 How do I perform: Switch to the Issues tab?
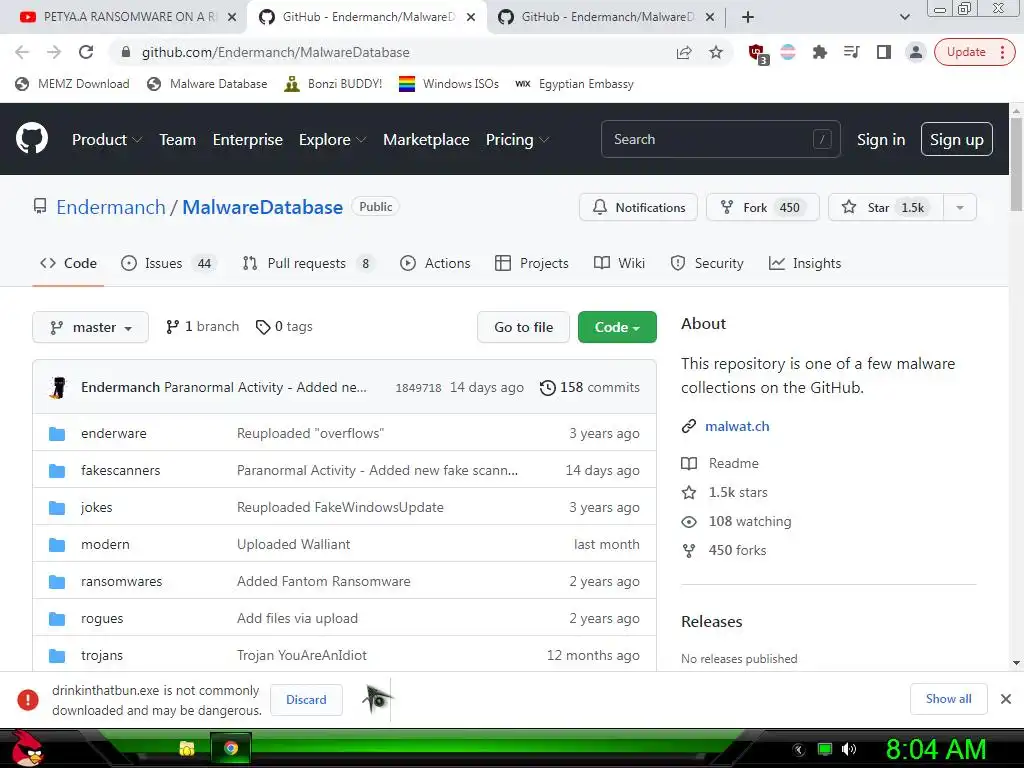tap(168, 263)
